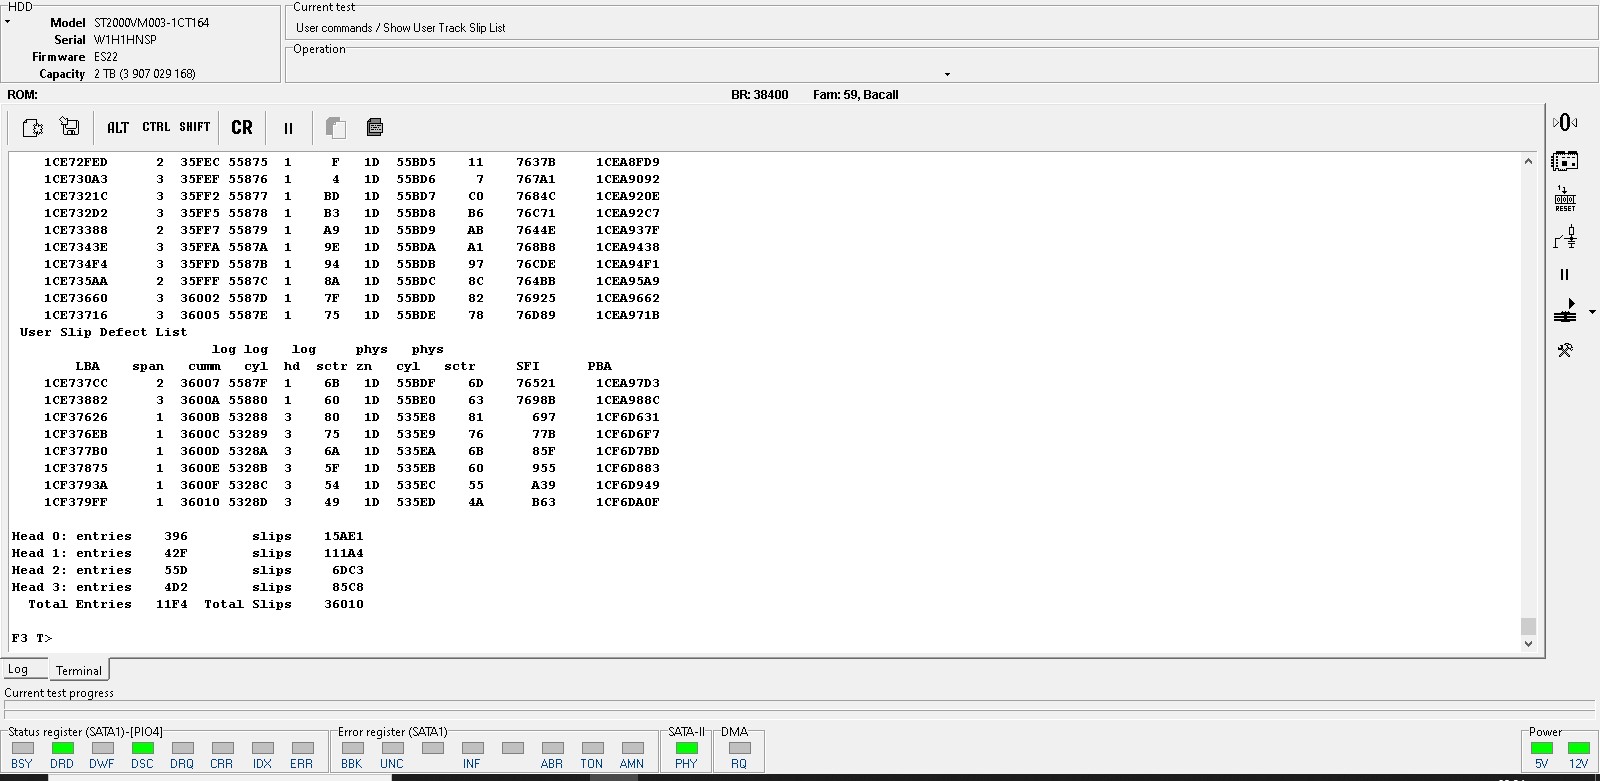Click the save-to-disk floppy icon

(70, 126)
